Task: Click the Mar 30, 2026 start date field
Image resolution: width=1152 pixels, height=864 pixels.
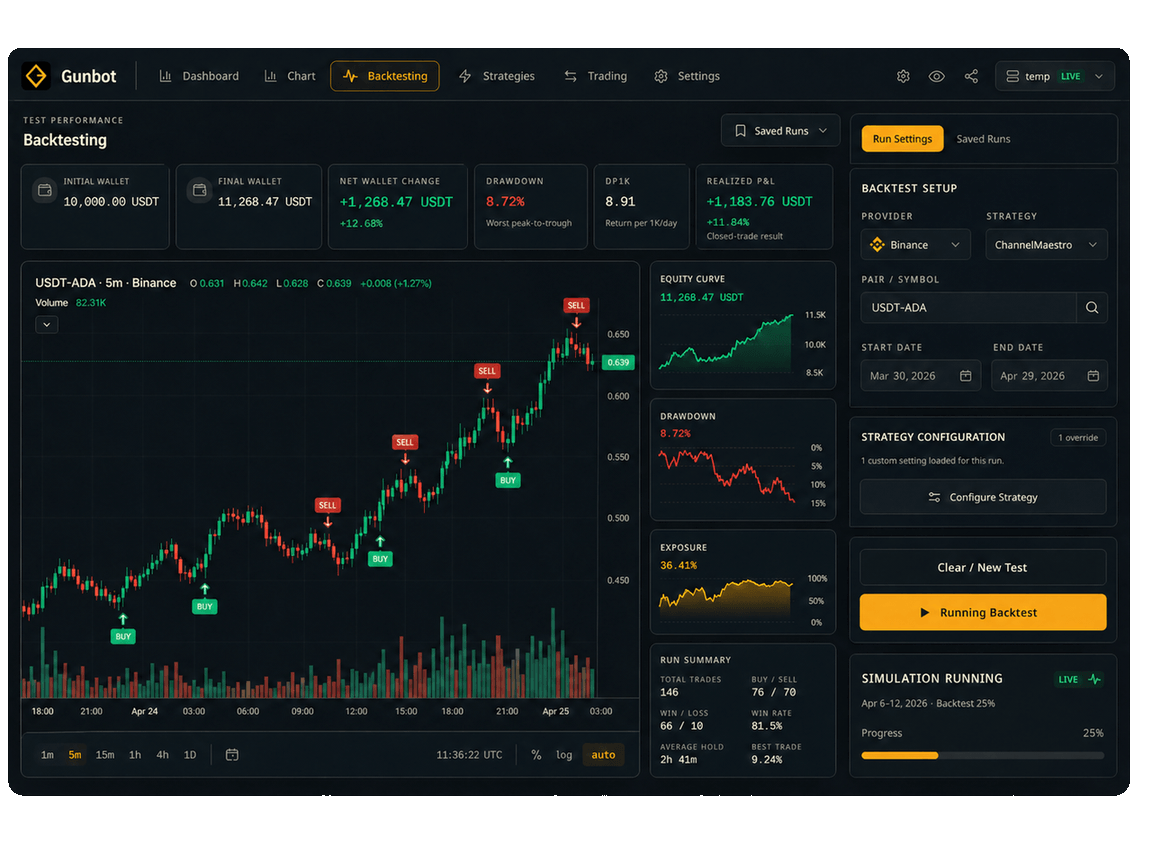Action: tap(921, 375)
